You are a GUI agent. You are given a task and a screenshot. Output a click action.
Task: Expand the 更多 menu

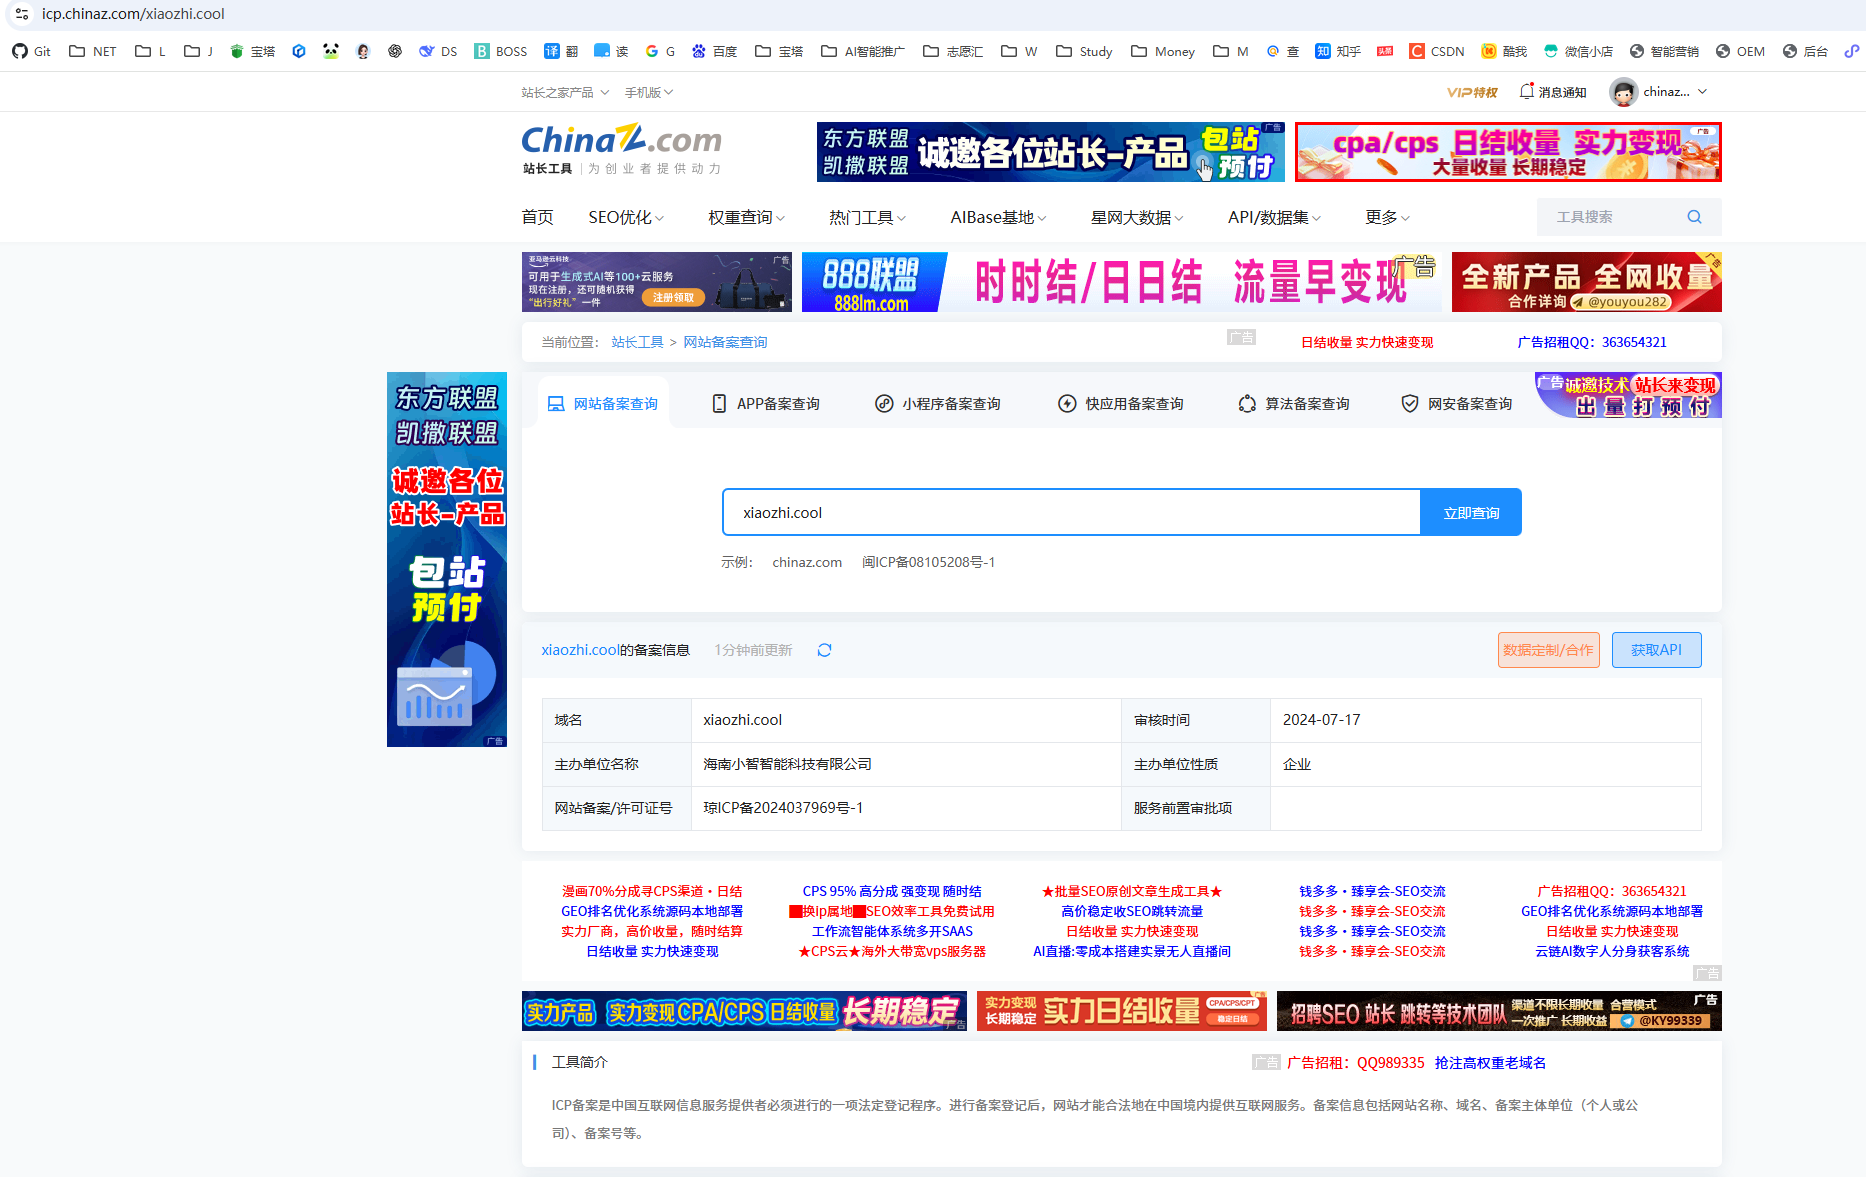pos(1387,217)
